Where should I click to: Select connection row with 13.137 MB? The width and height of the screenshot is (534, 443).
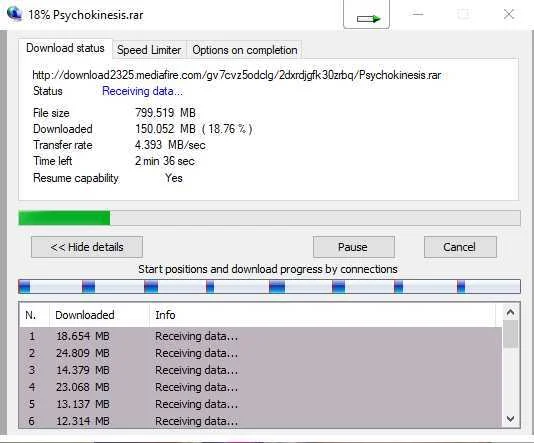tap(261, 404)
